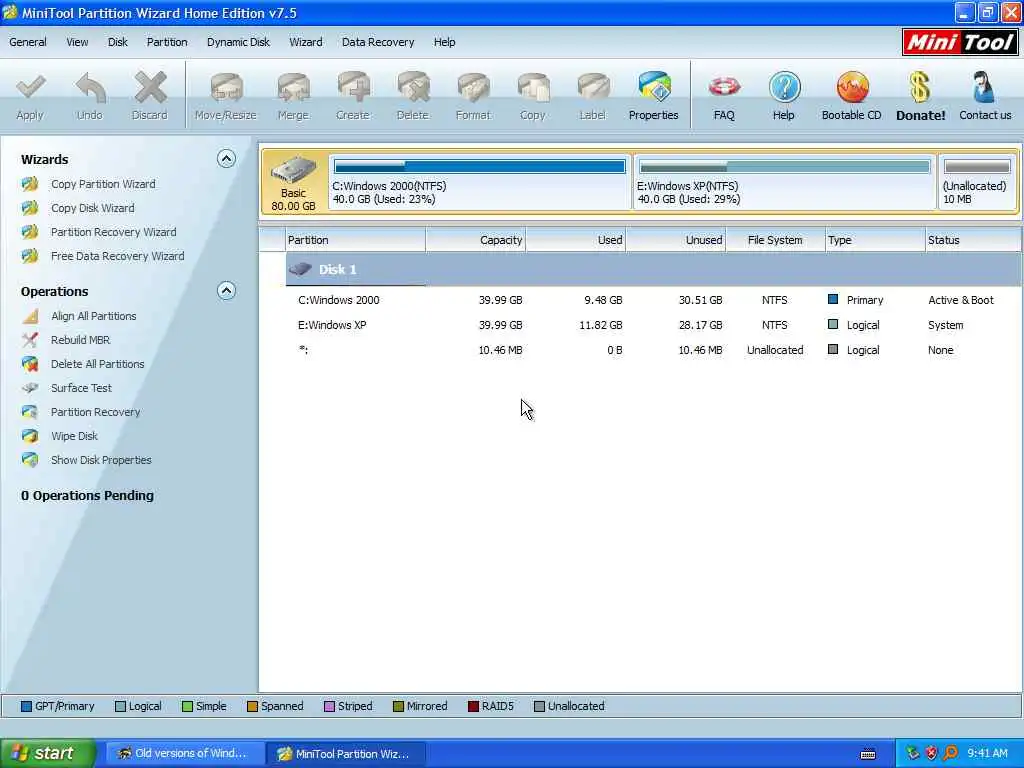
Task: Sort by the Used column header
Action: tap(576, 240)
